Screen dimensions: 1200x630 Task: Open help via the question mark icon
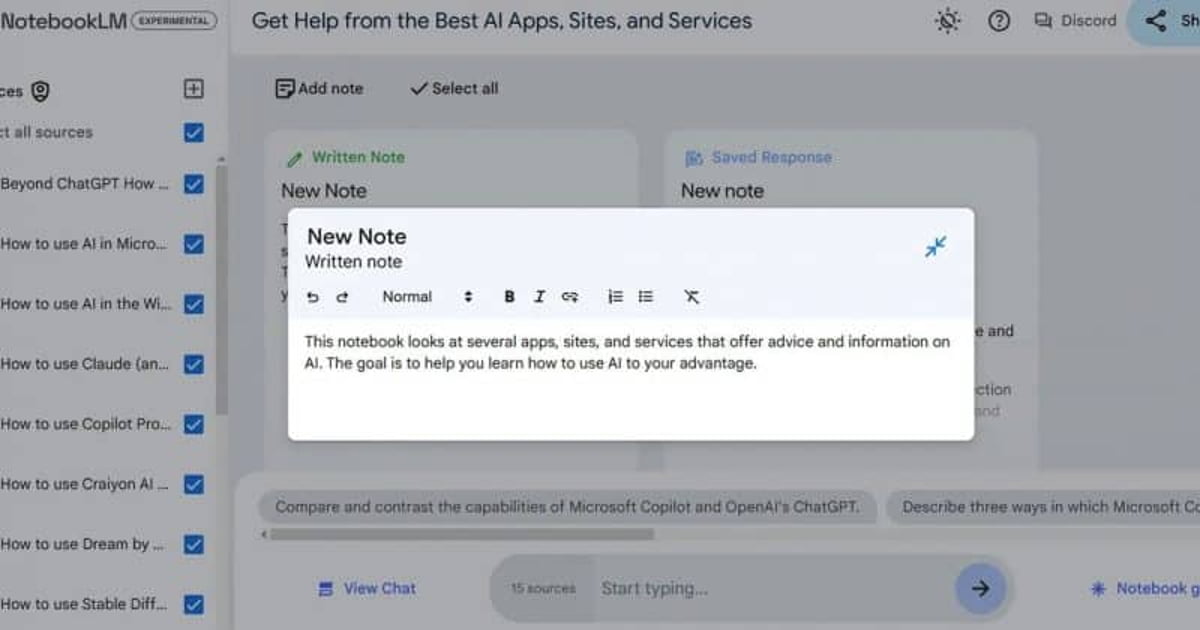[x=999, y=21]
